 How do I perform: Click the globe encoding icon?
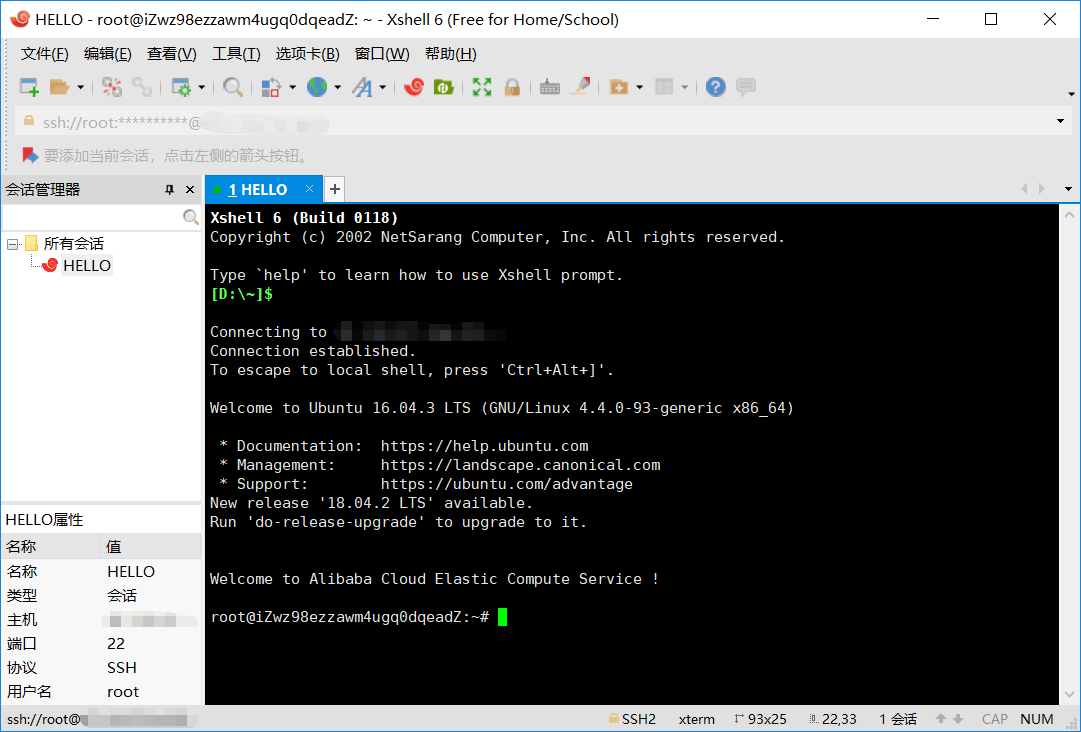point(317,87)
